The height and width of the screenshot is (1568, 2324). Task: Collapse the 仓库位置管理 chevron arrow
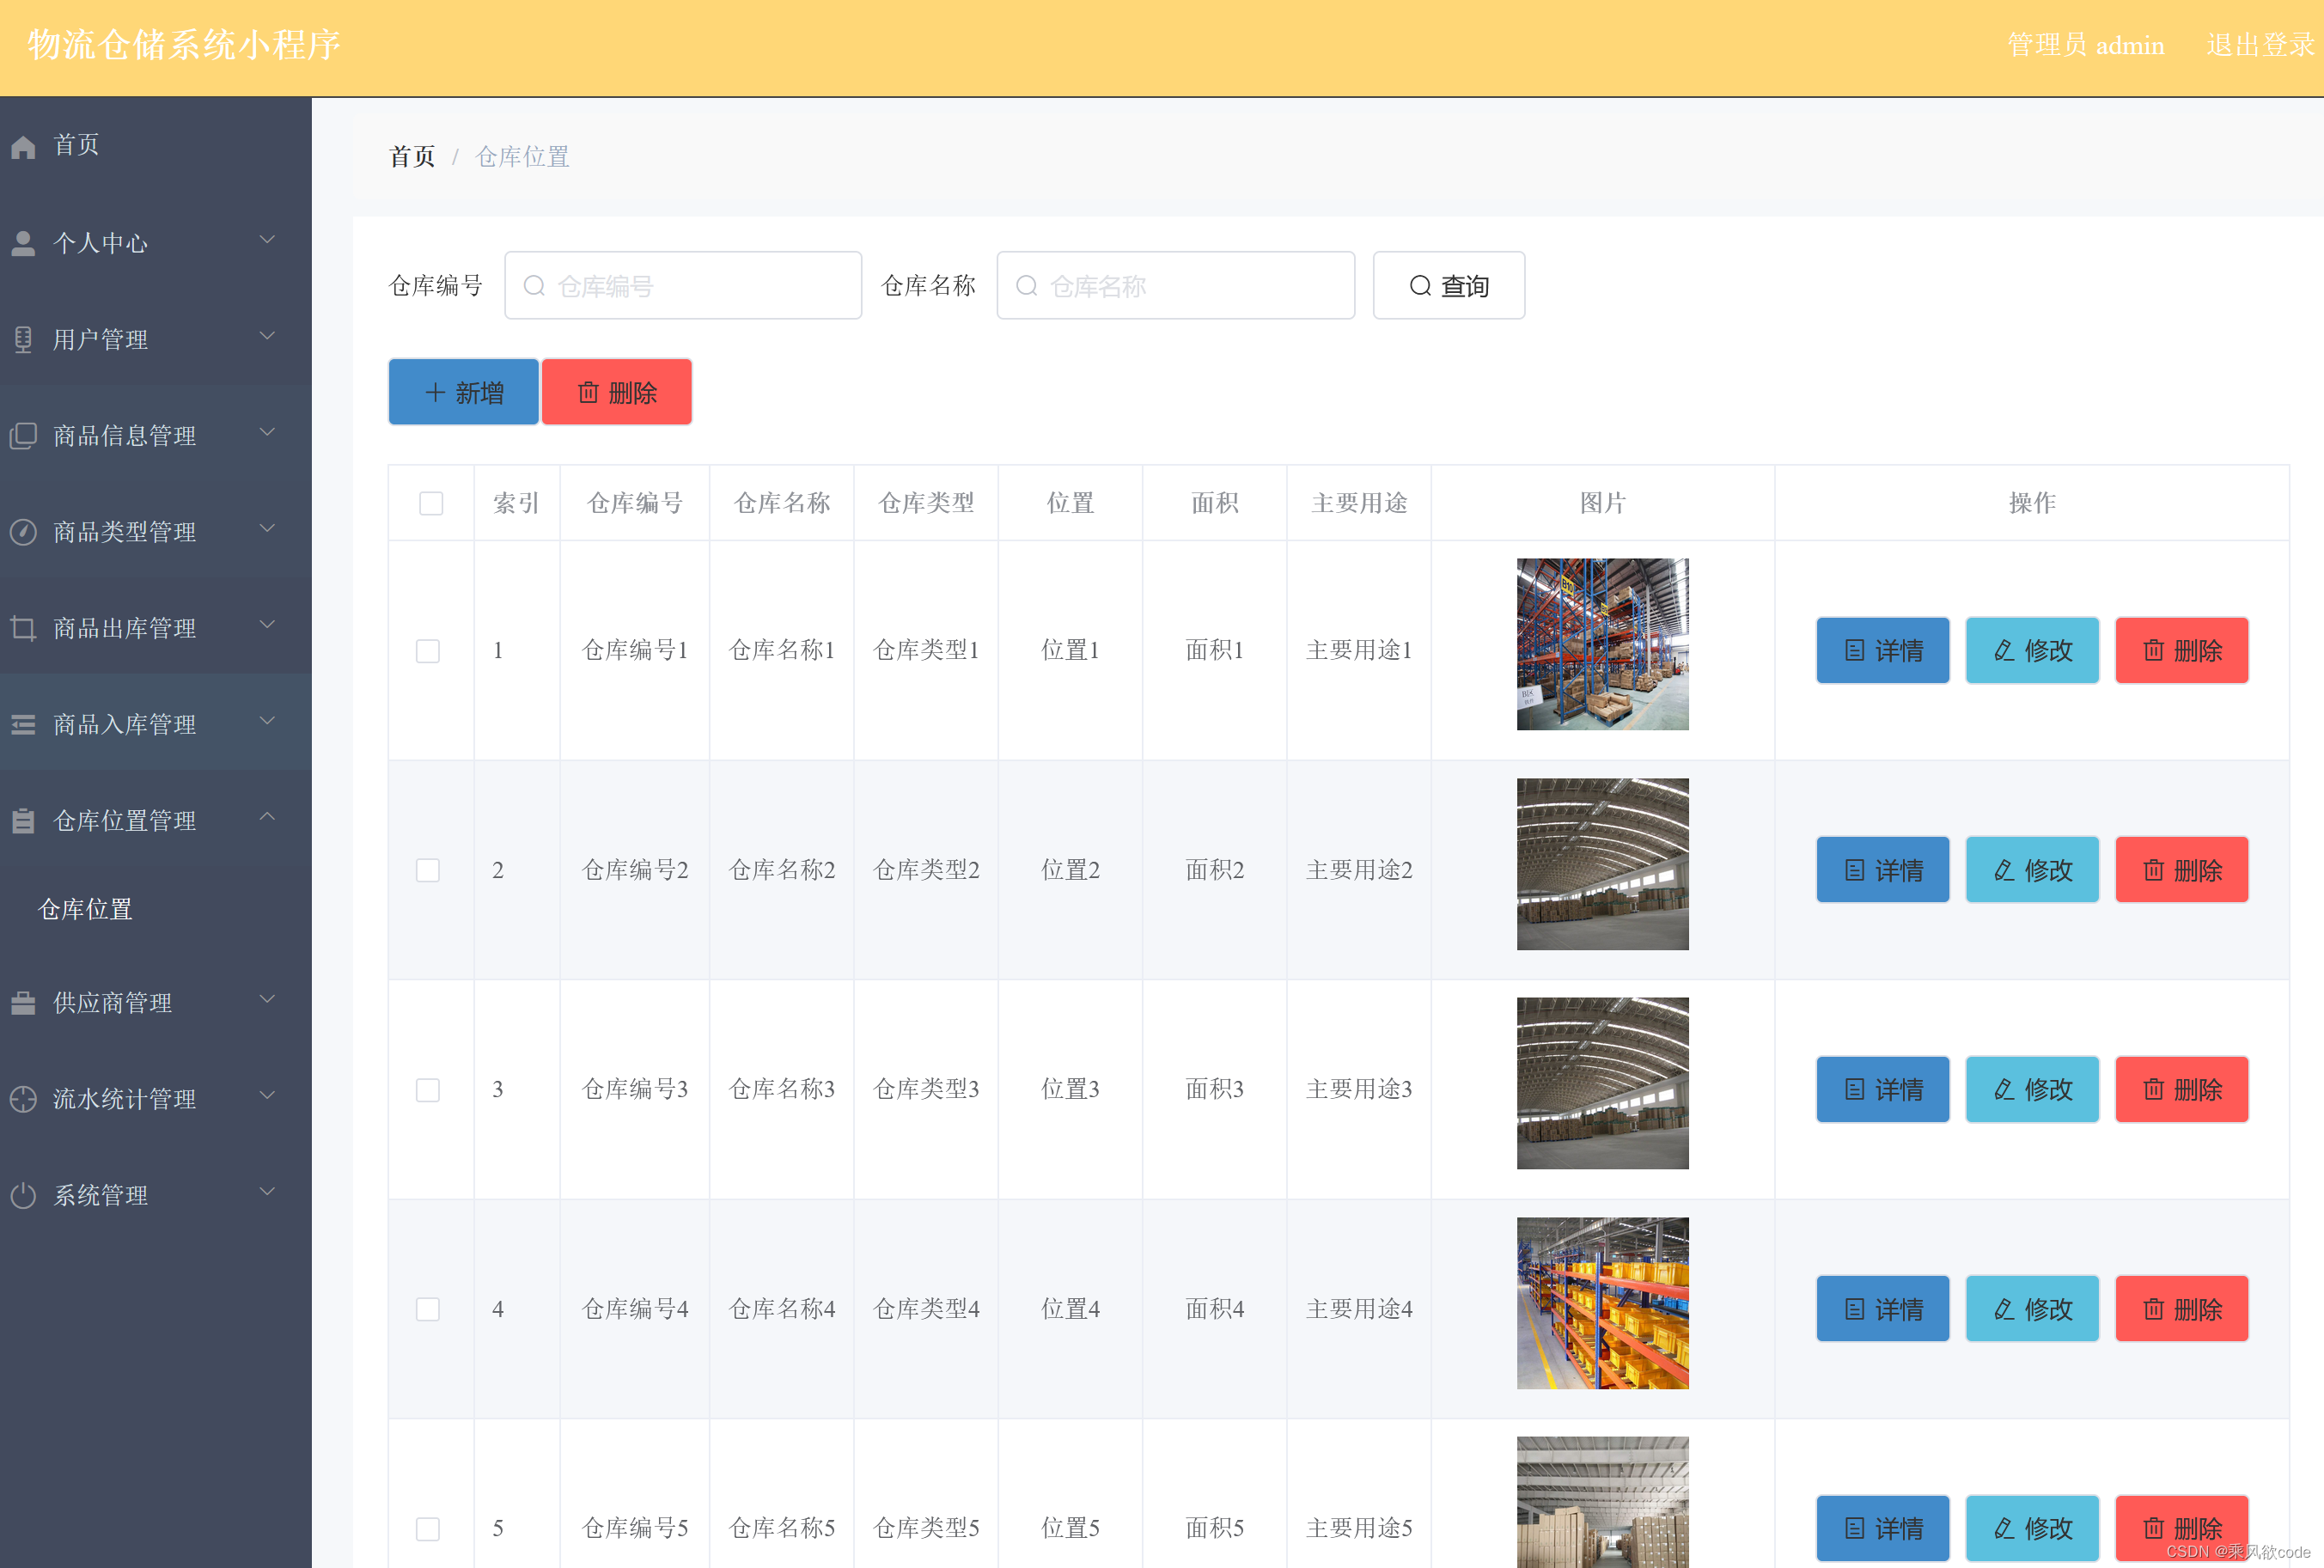[267, 817]
